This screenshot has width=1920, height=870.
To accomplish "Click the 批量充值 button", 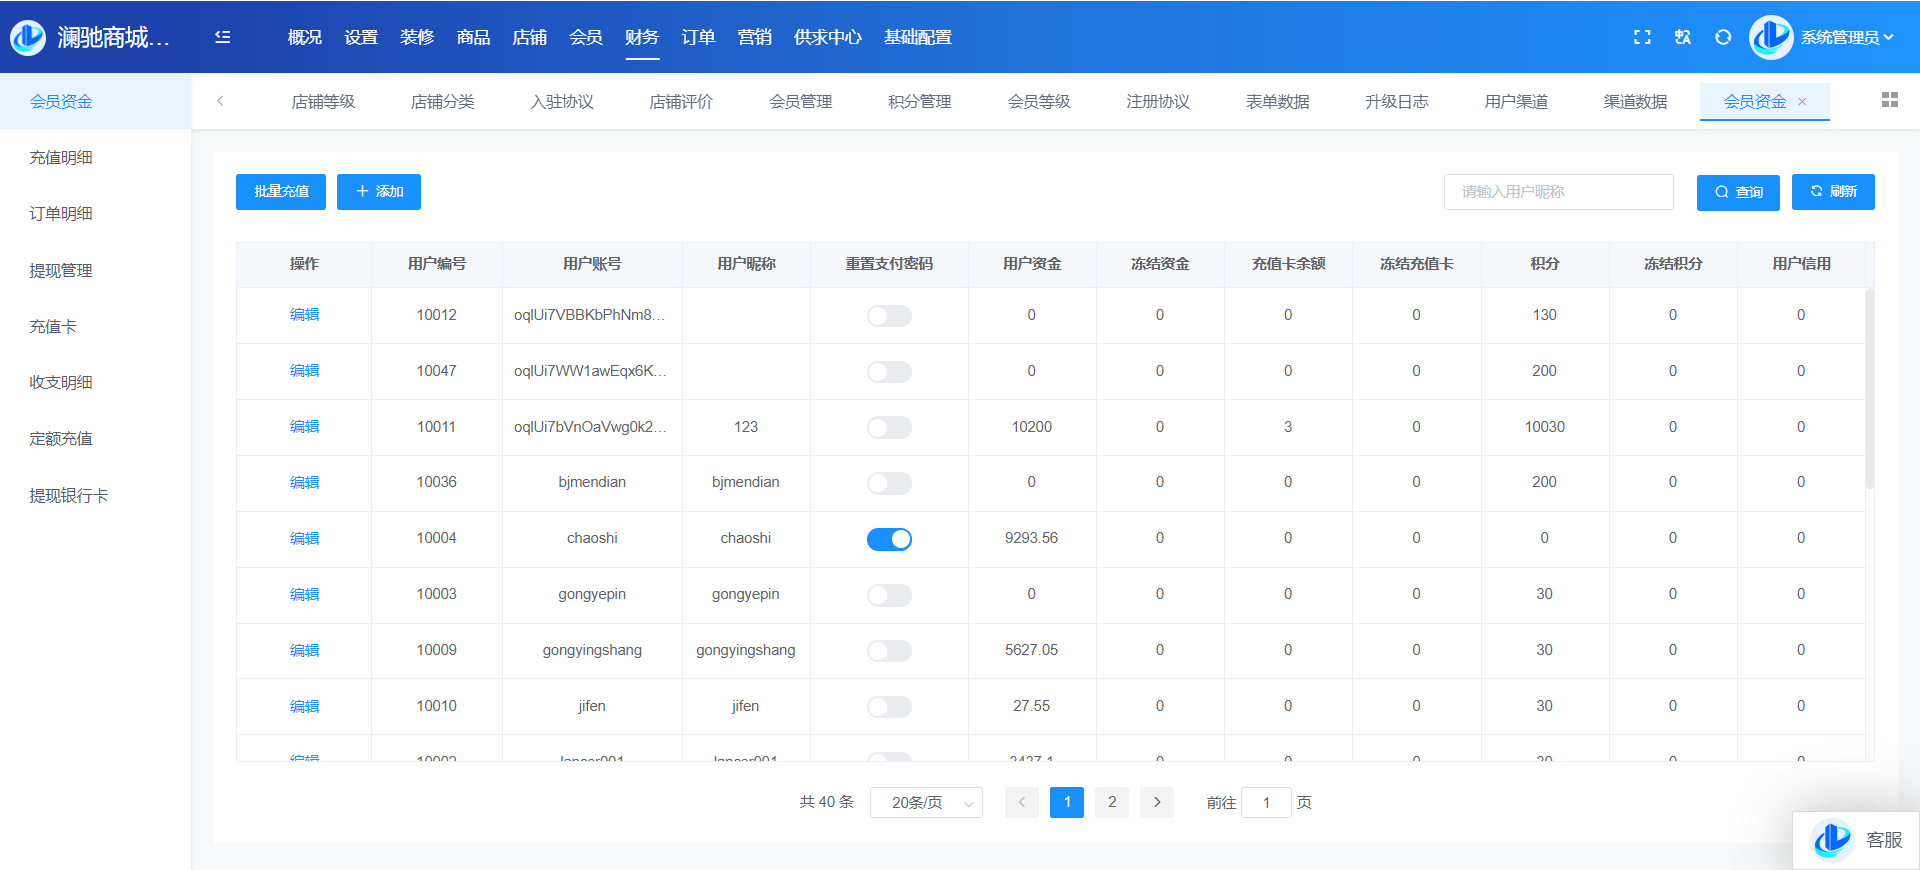I will pos(281,192).
